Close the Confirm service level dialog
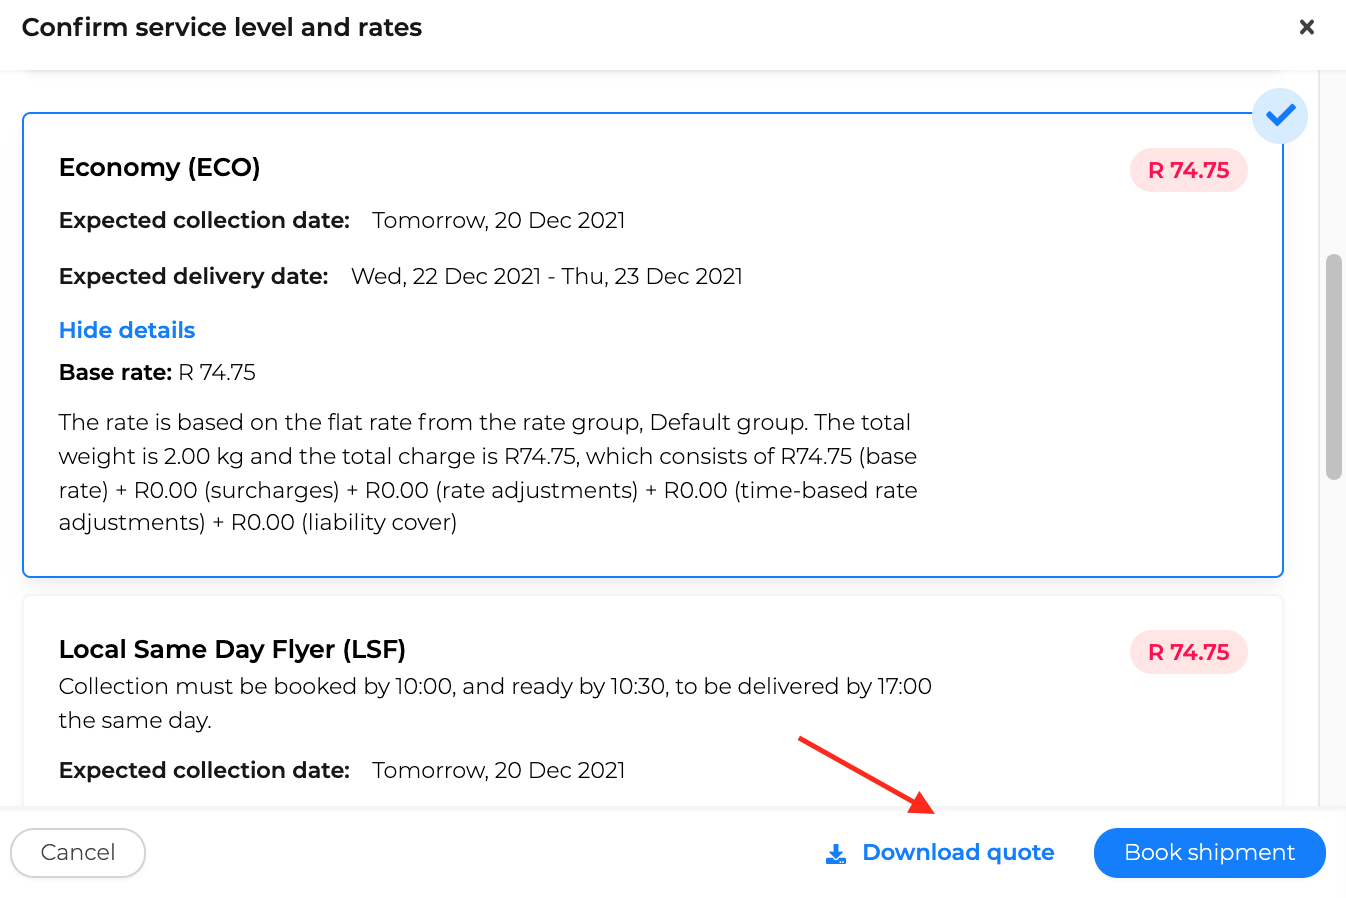1346x898 pixels. 1306,27
